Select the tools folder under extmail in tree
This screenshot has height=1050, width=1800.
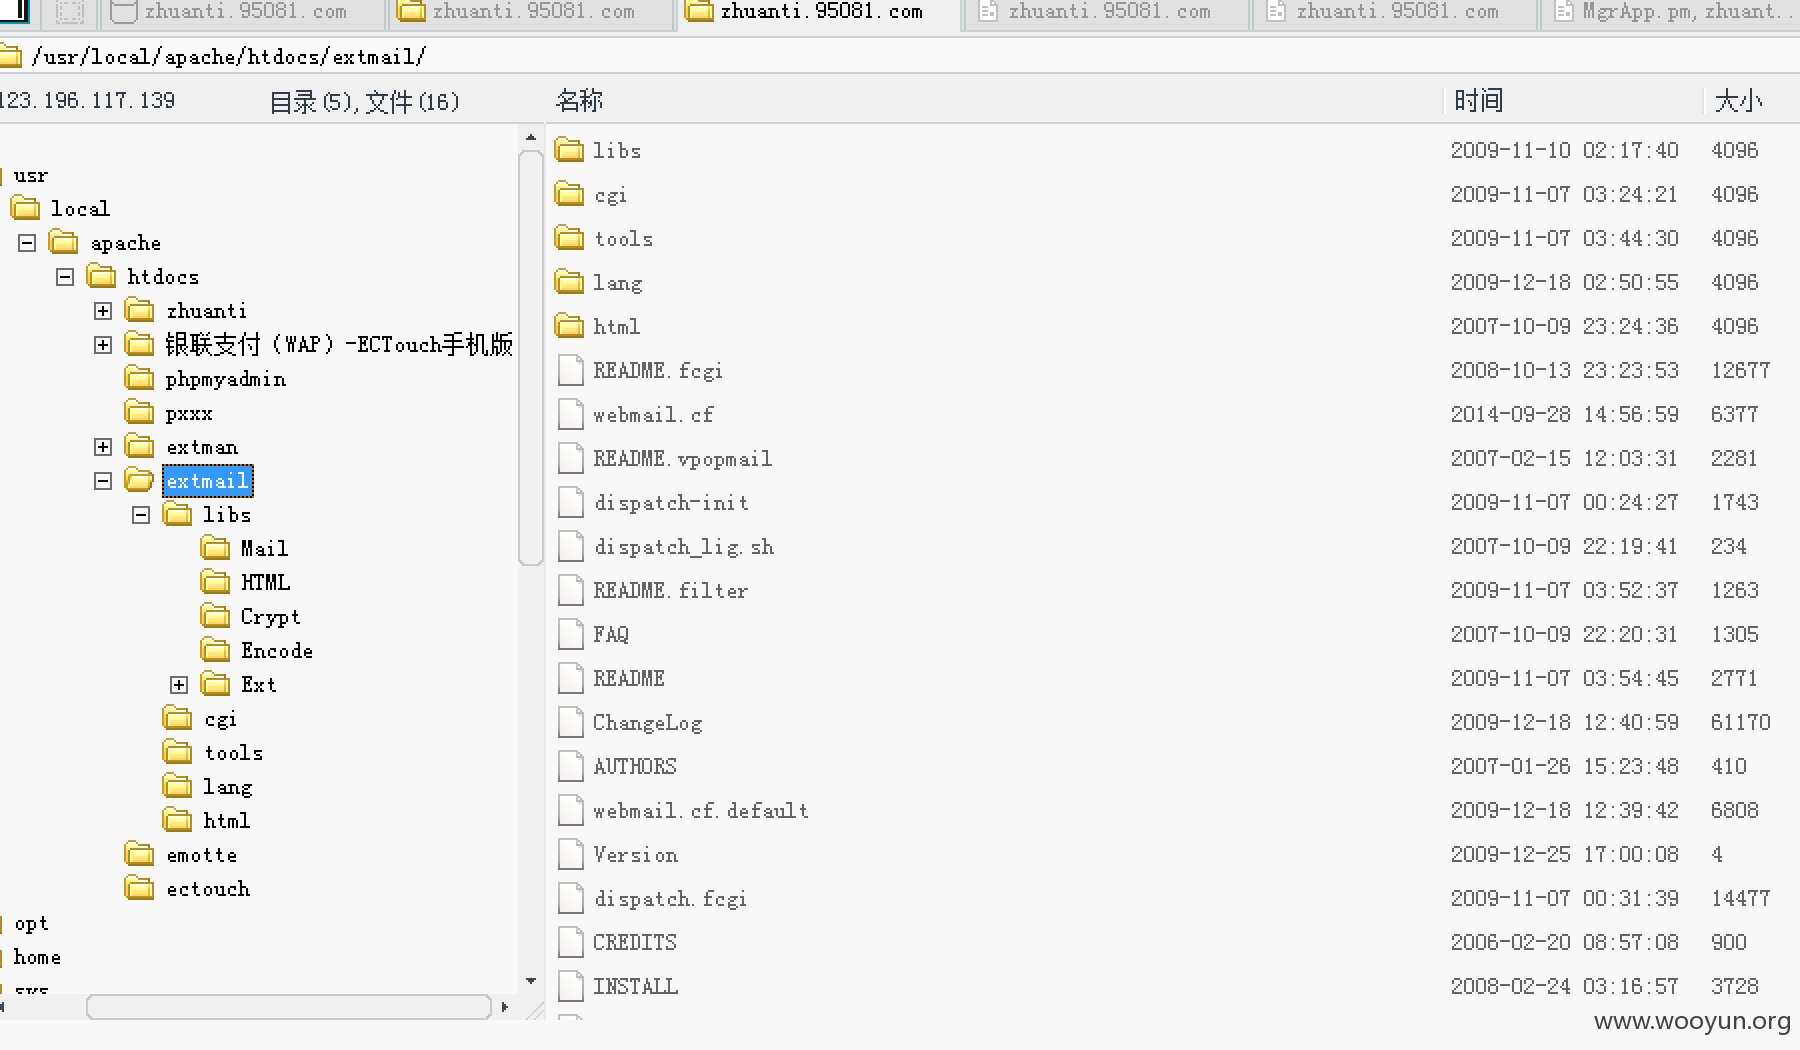coord(234,753)
